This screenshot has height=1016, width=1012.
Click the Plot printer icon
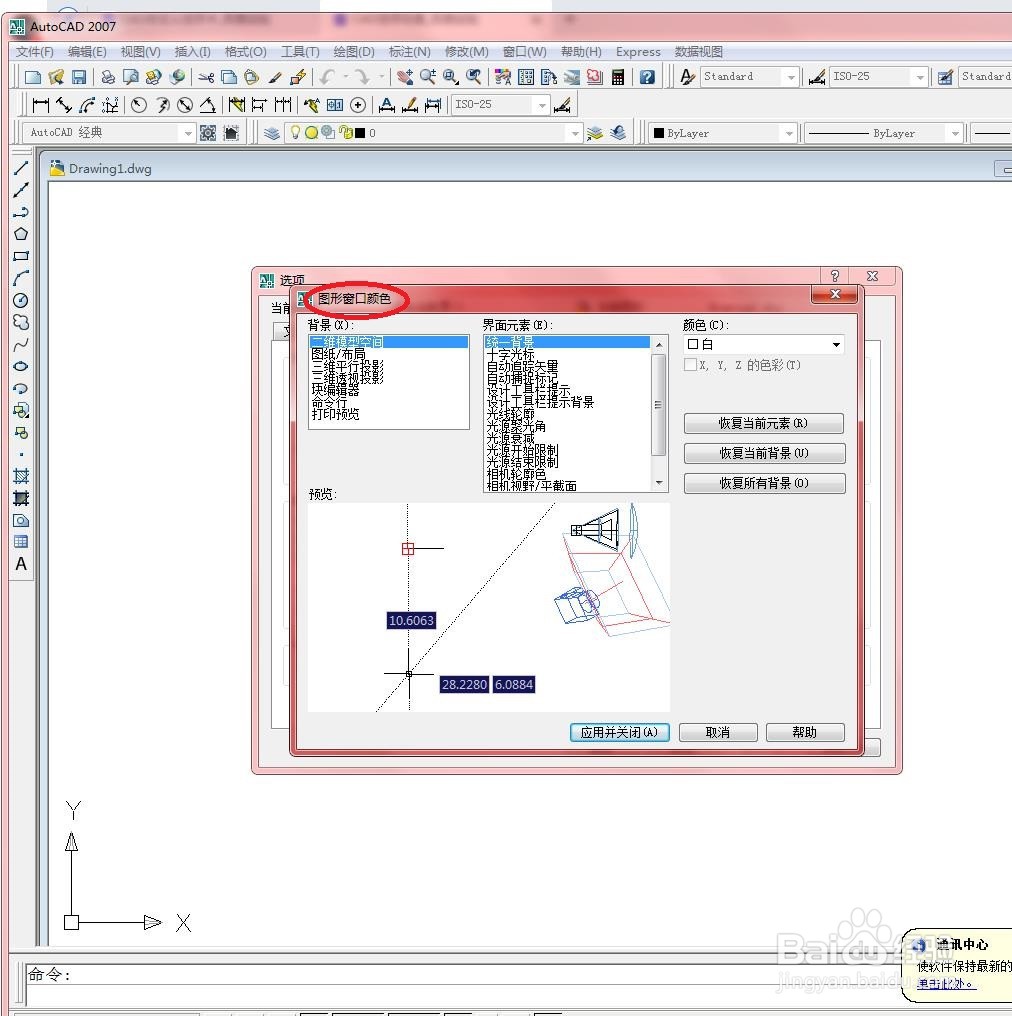pyautogui.click(x=108, y=77)
